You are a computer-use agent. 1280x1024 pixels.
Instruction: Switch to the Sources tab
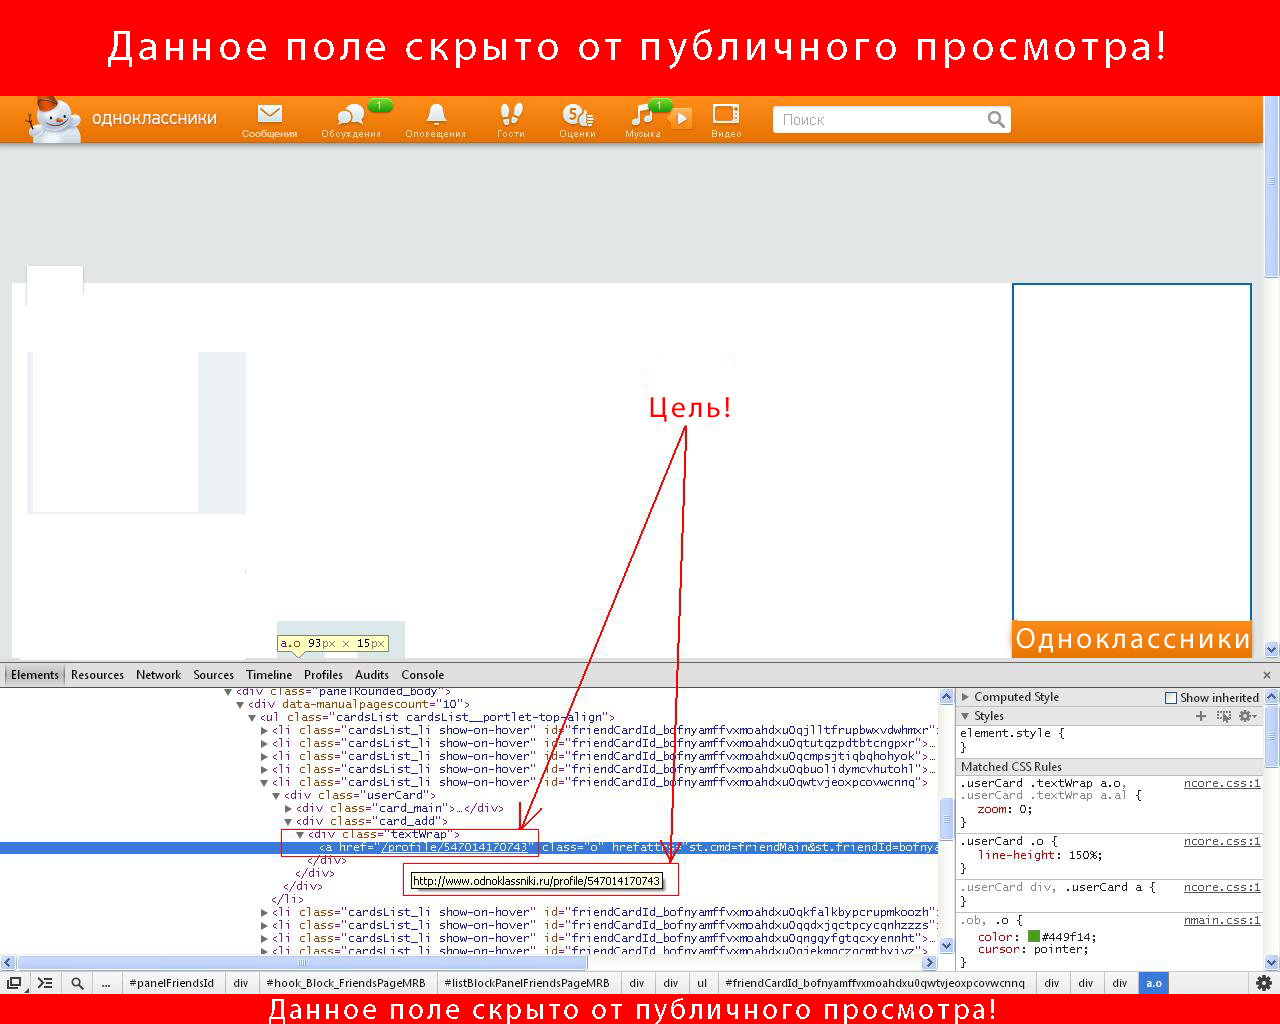(x=213, y=675)
